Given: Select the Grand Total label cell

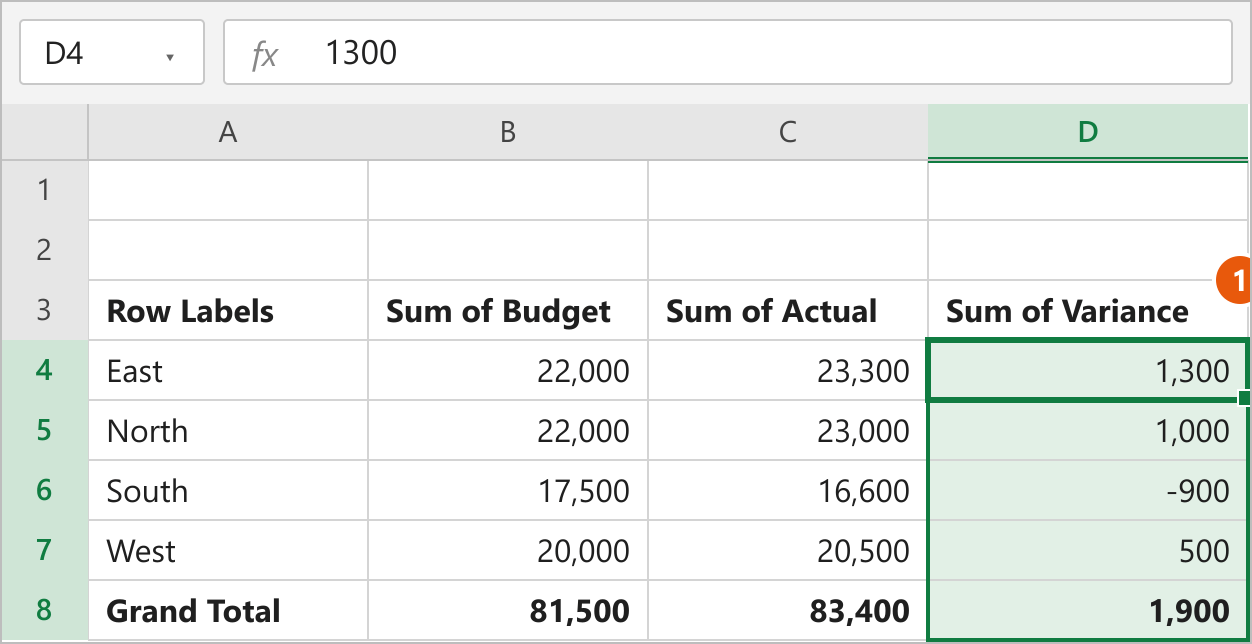Looking at the screenshot, I should click(228, 610).
